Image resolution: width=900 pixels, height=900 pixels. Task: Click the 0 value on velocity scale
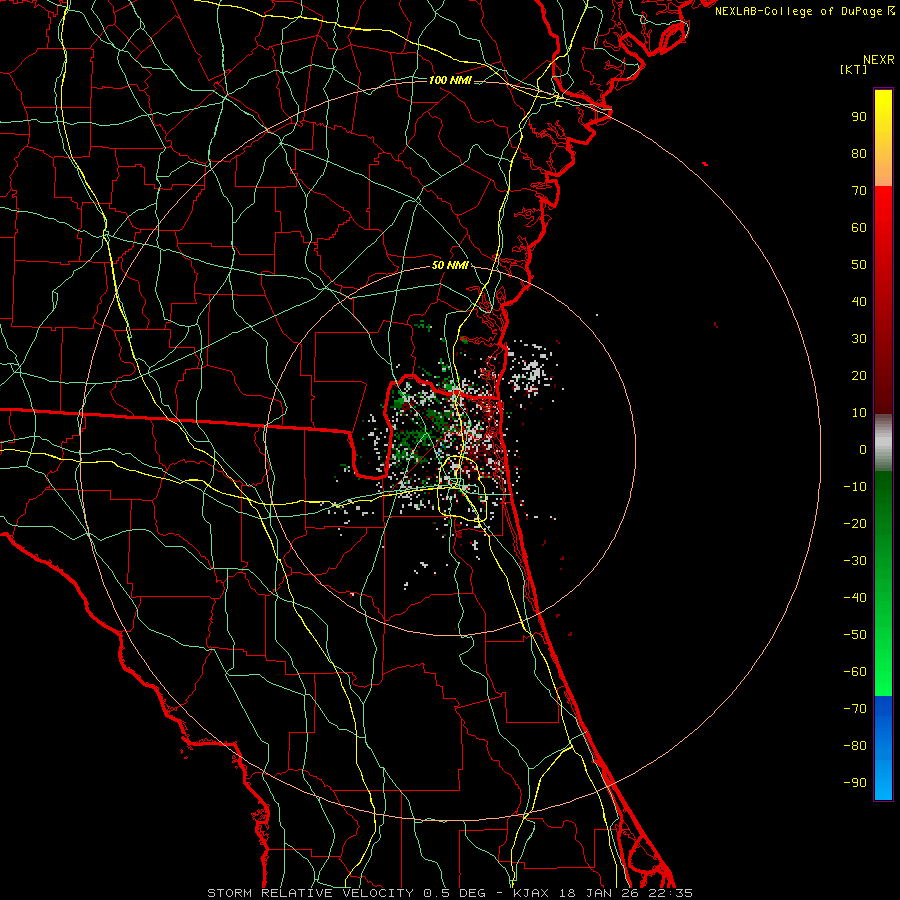863,449
